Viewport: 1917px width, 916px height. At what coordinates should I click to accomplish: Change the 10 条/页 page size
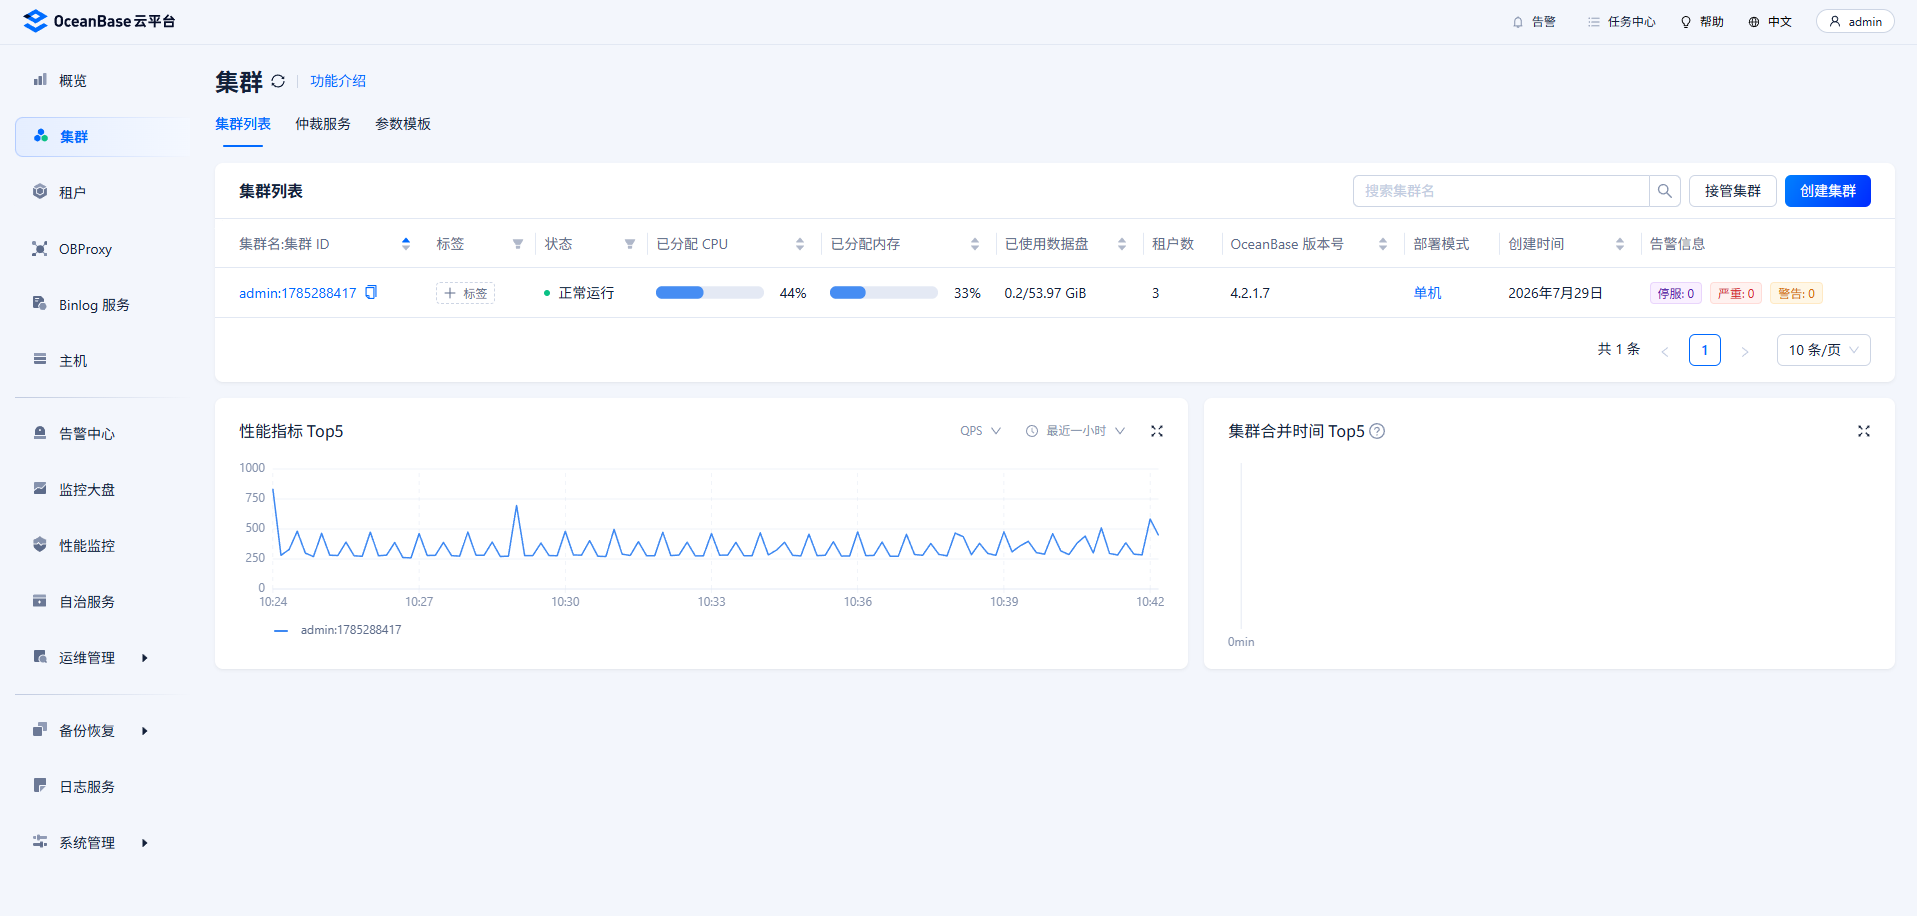click(1823, 350)
